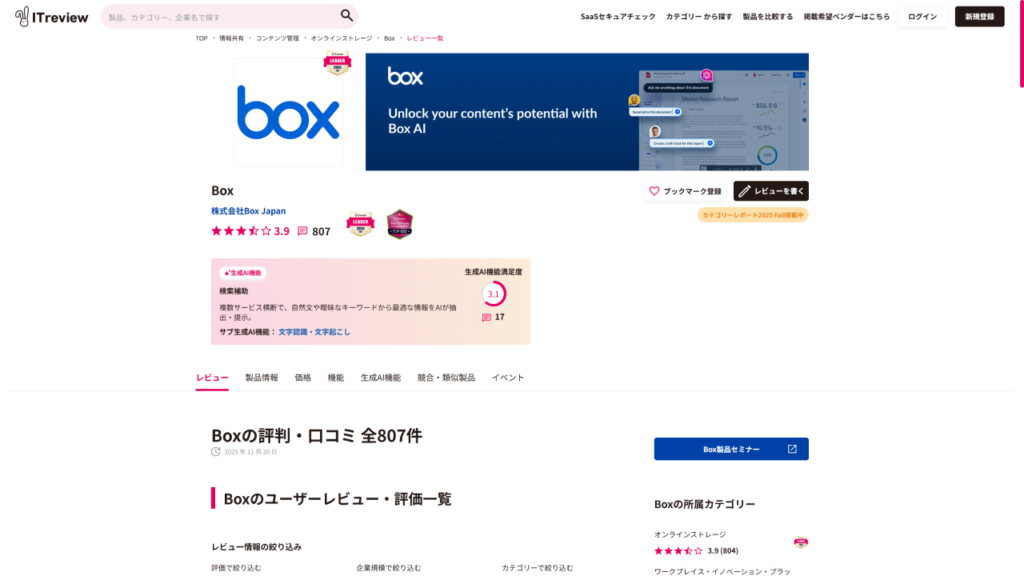Click the hexagonal Top 50 award badge
Viewport: 1024px width, 576px height.
pyautogui.click(x=400, y=225)
